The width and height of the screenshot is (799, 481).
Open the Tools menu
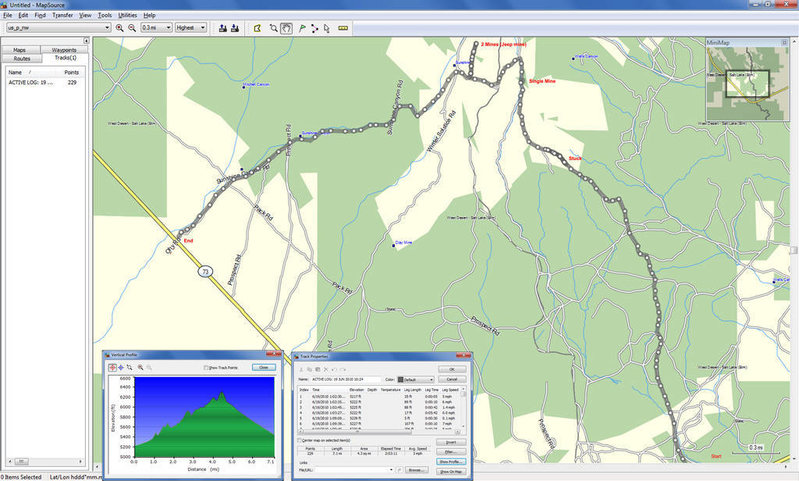tap(104, 15)
